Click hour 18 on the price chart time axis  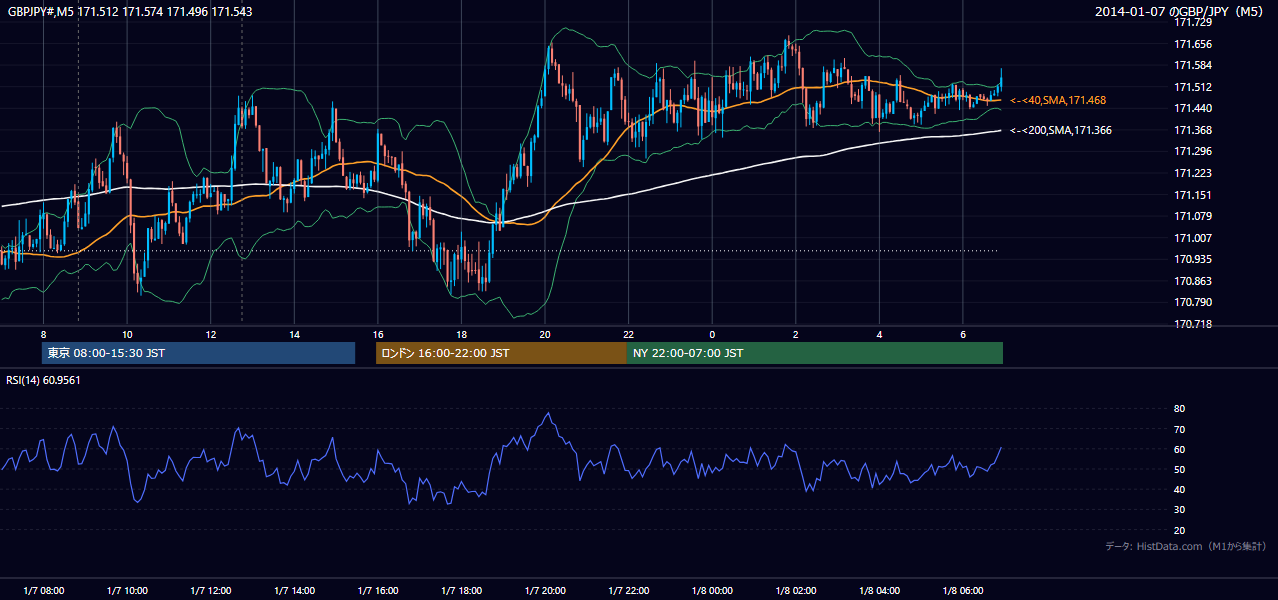pos(461,334)
